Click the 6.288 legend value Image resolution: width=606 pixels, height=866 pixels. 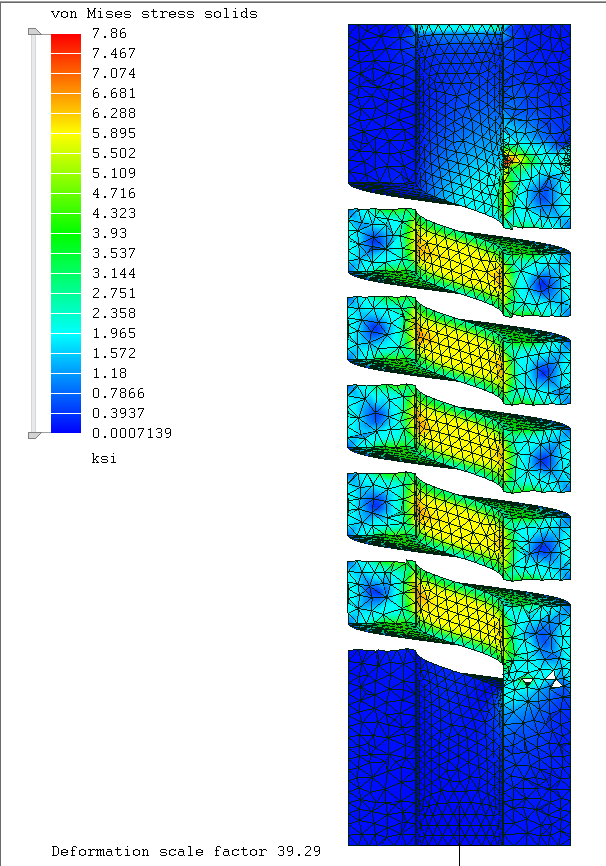coord(114,113)
